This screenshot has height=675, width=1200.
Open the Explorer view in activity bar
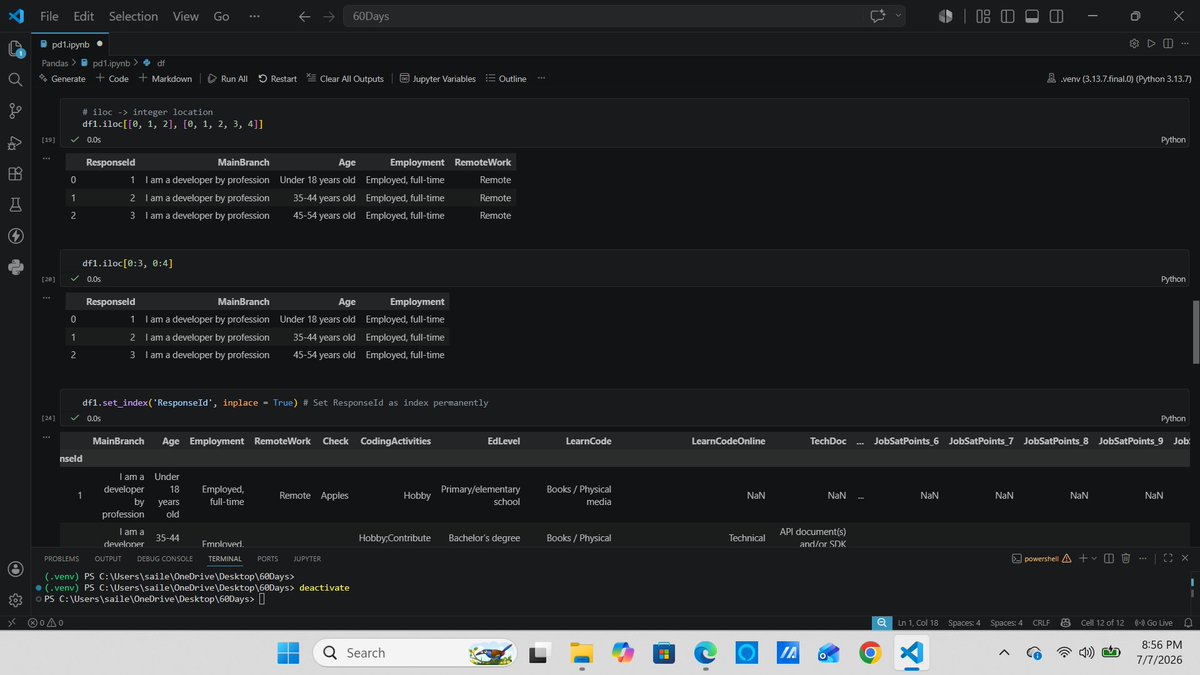(15, 48)
